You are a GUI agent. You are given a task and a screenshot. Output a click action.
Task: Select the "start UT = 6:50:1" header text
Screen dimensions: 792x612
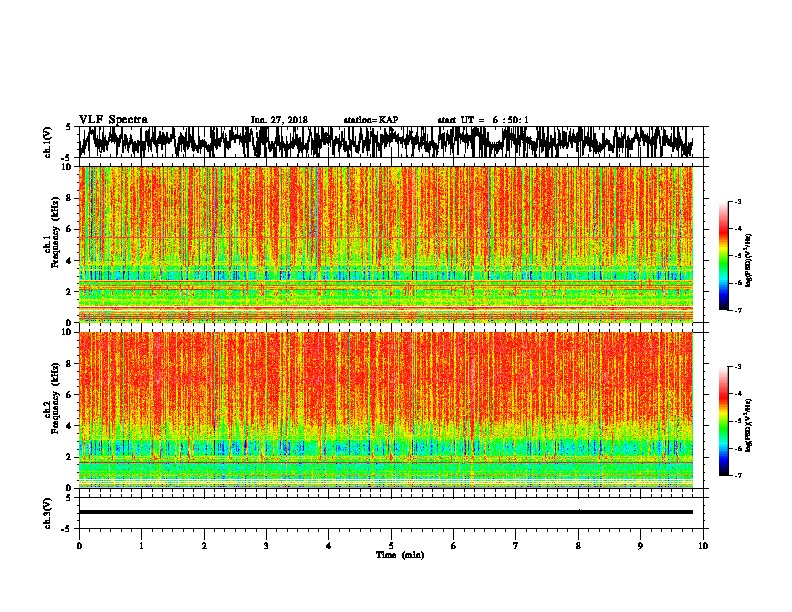tap(483, 120)
